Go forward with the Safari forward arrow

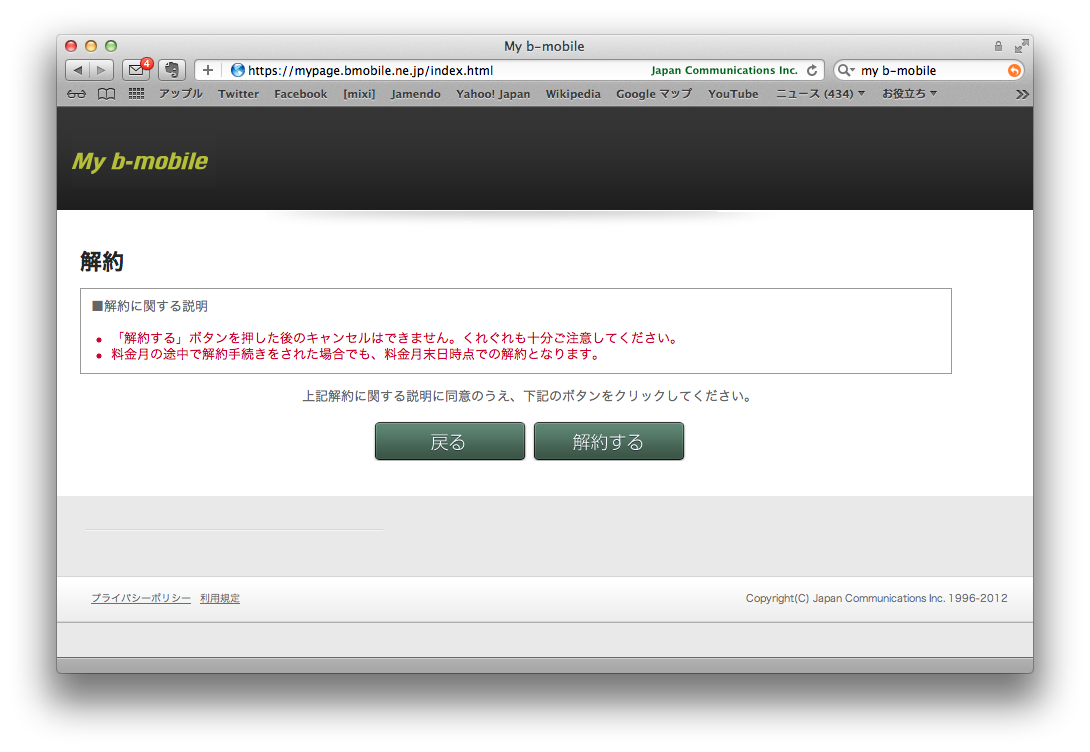click(x=101, y=70)
